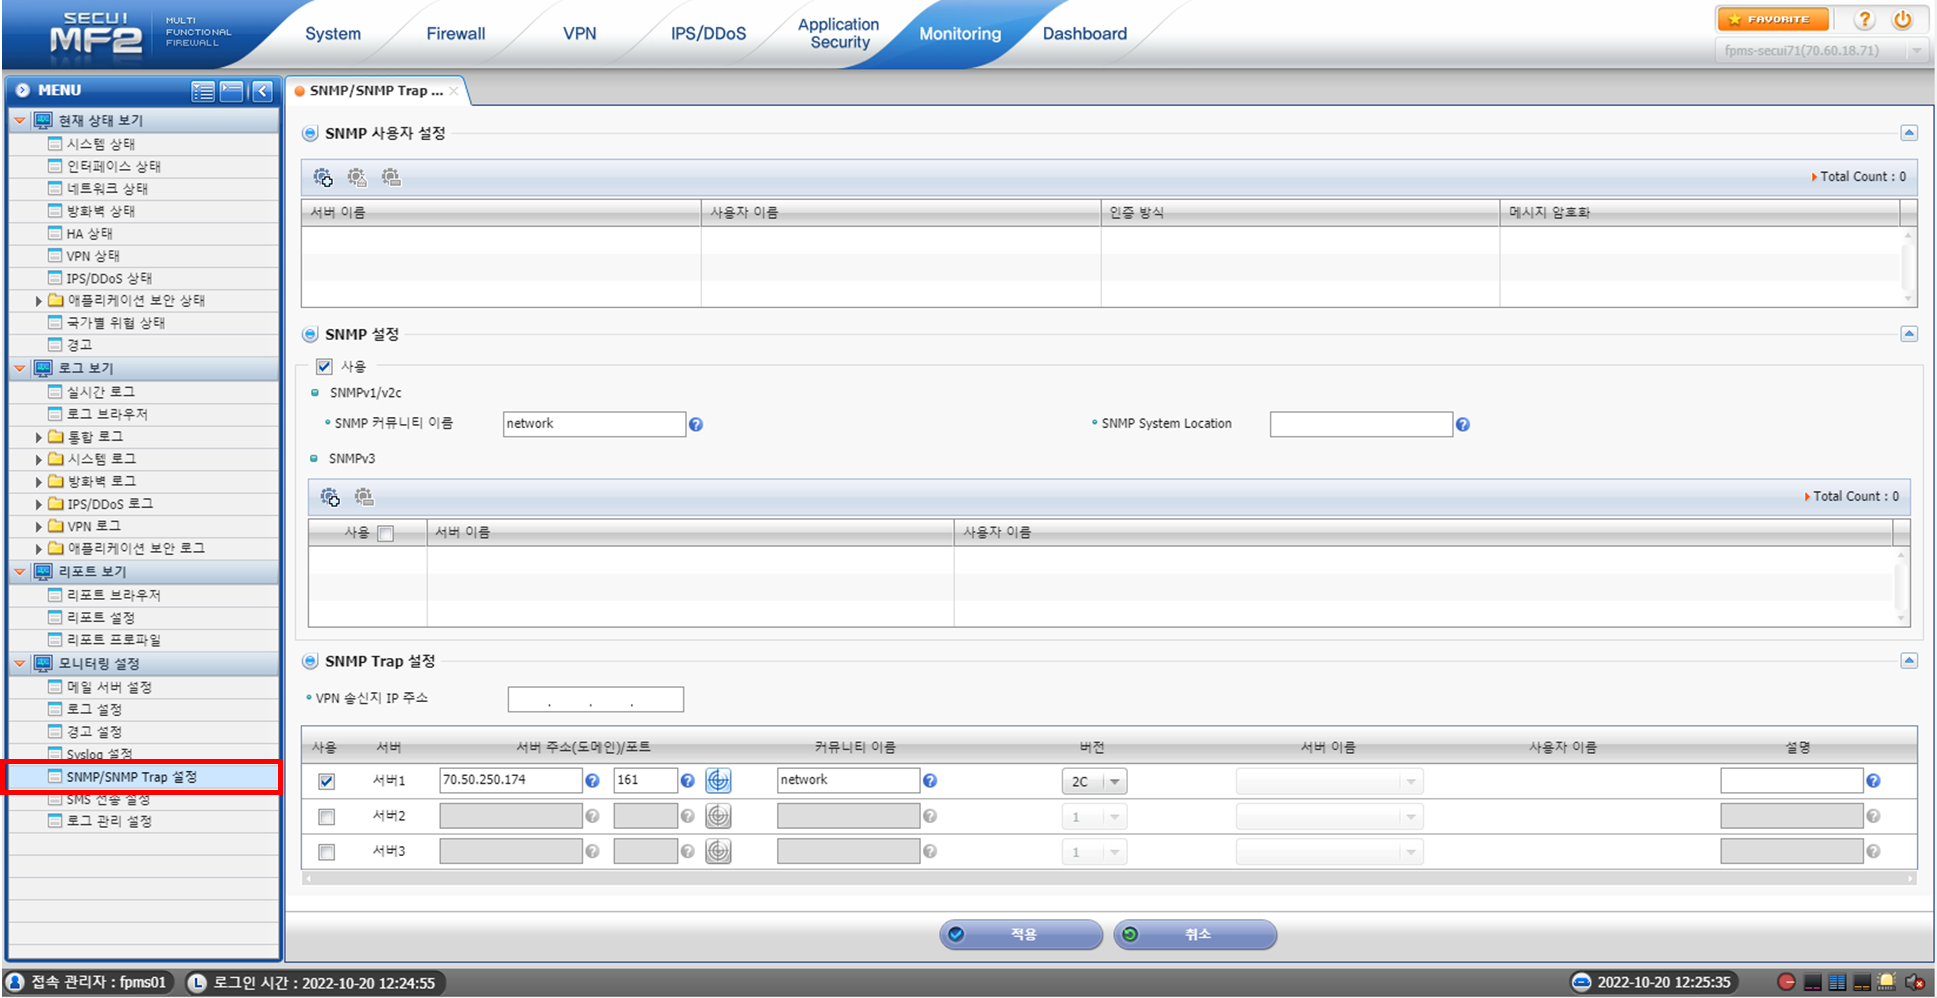Click the help icon beside SNMP 커뮤니티 이름
This screenshot has height=998, width=1937.
[696, 425]
